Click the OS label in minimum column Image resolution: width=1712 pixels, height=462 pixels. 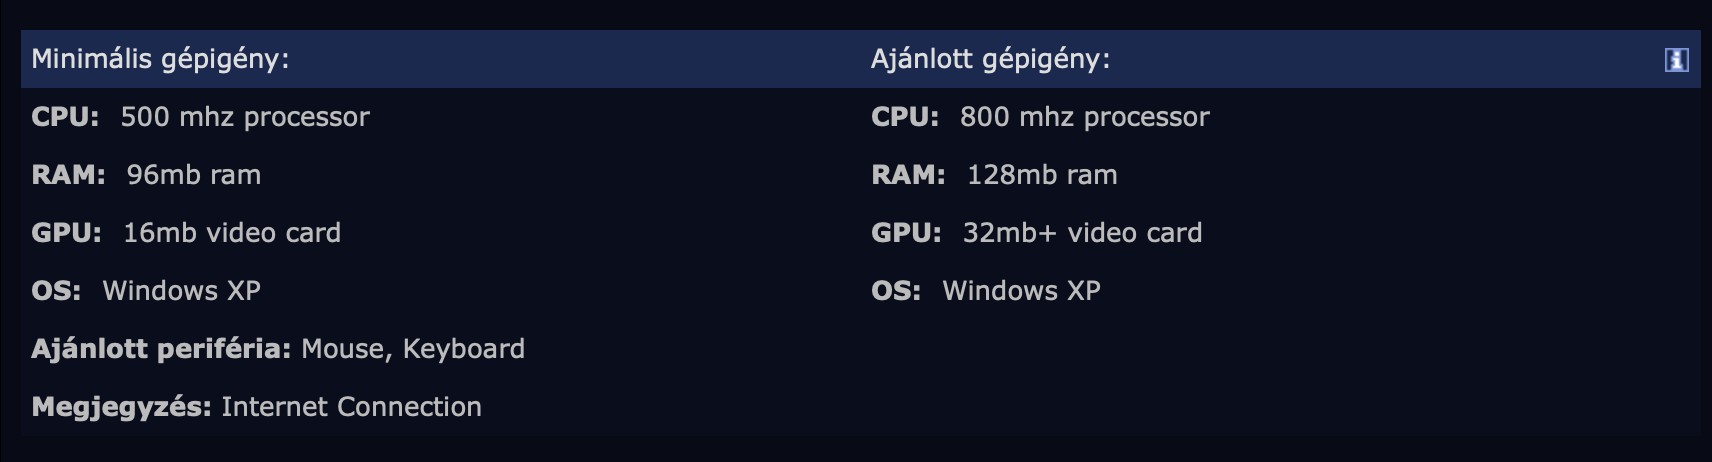pos(56,291)
